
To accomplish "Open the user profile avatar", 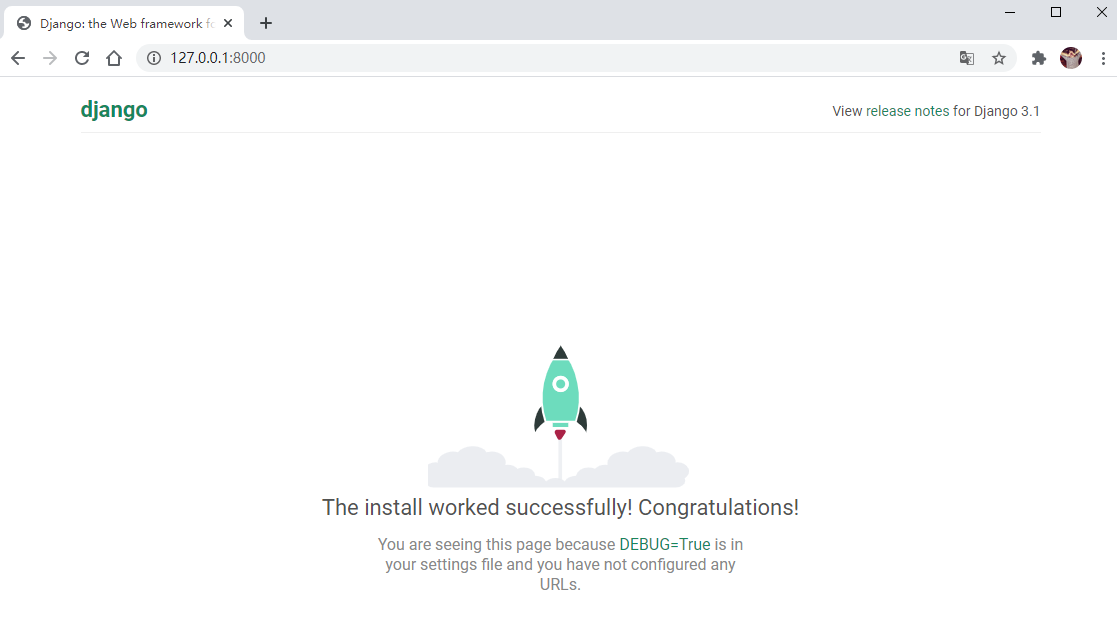I will [x=1071, y=58].
